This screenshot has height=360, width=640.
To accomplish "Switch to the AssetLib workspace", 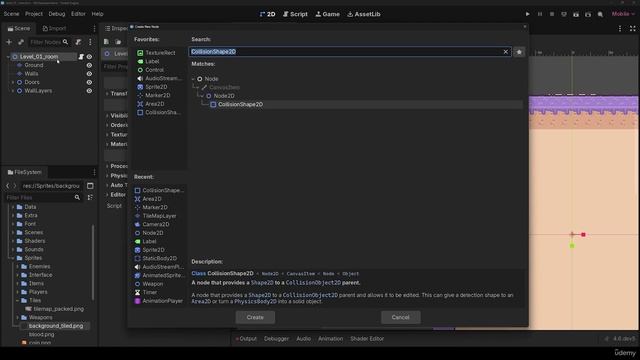I will pyautogui.click(x=364, y=14).
